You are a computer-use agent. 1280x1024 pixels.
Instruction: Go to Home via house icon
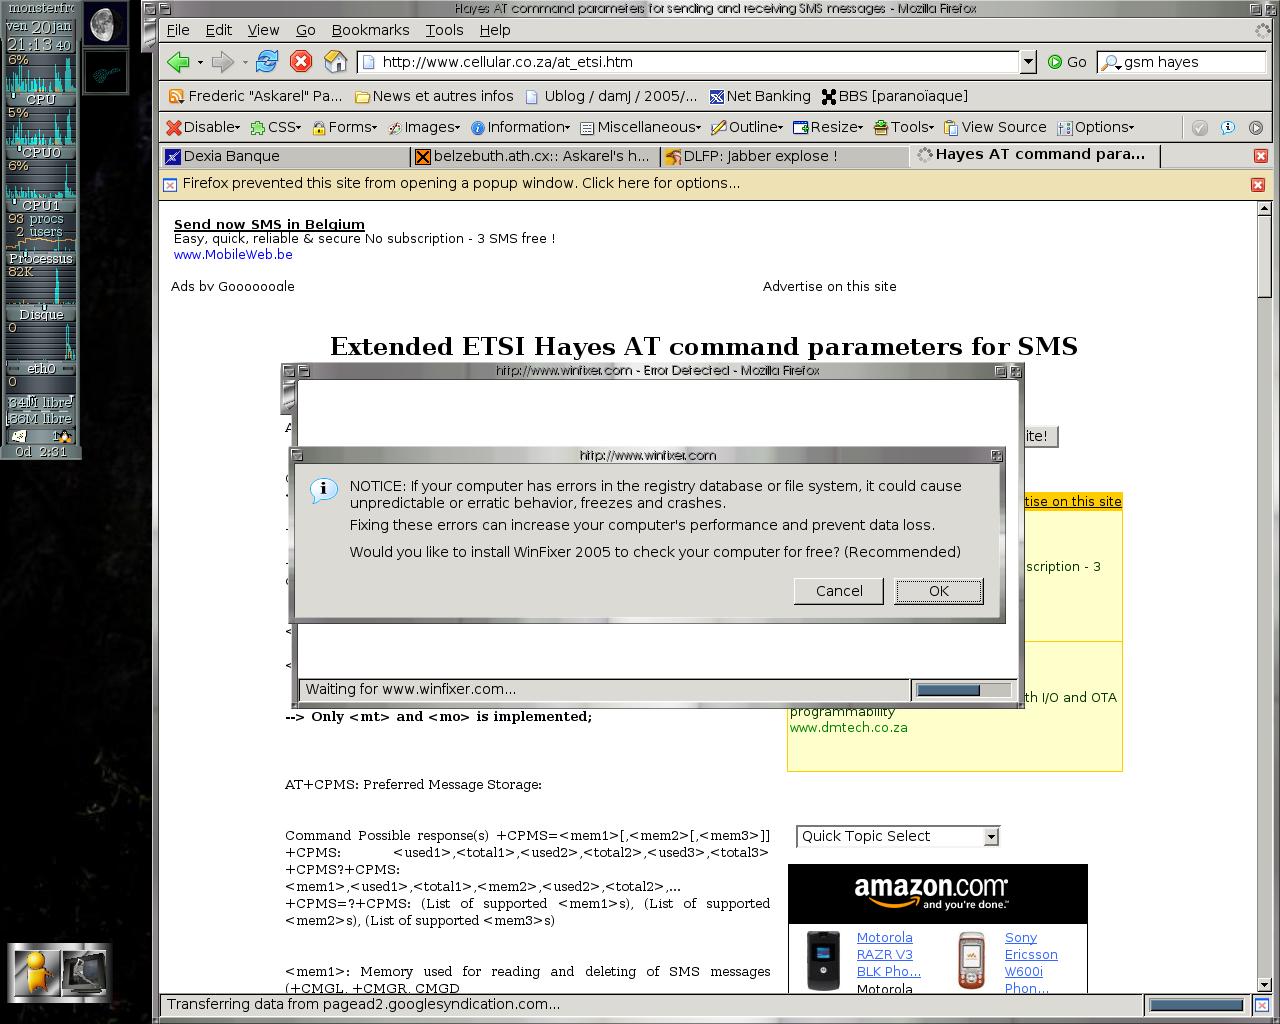pyautogui.click(x=336, y=62)
